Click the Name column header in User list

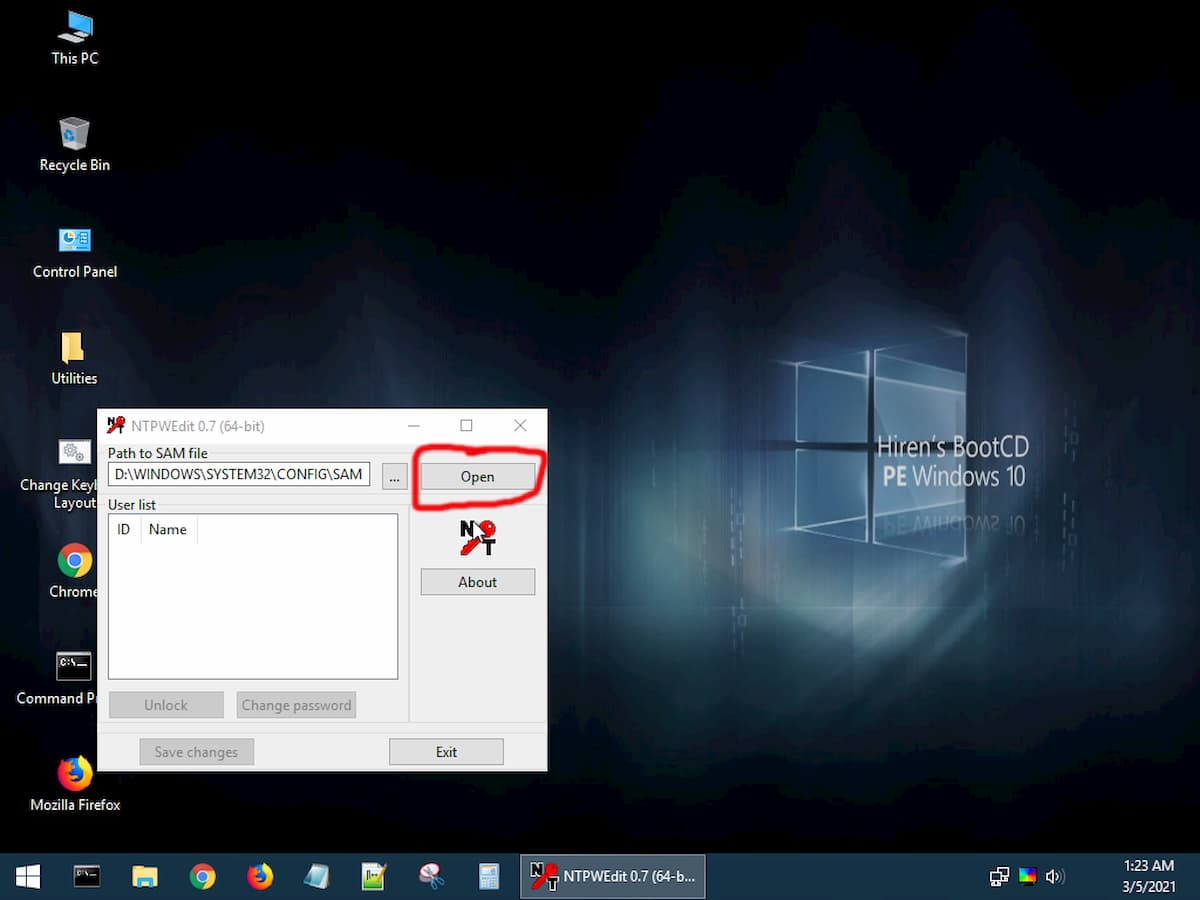pos(168,530)
